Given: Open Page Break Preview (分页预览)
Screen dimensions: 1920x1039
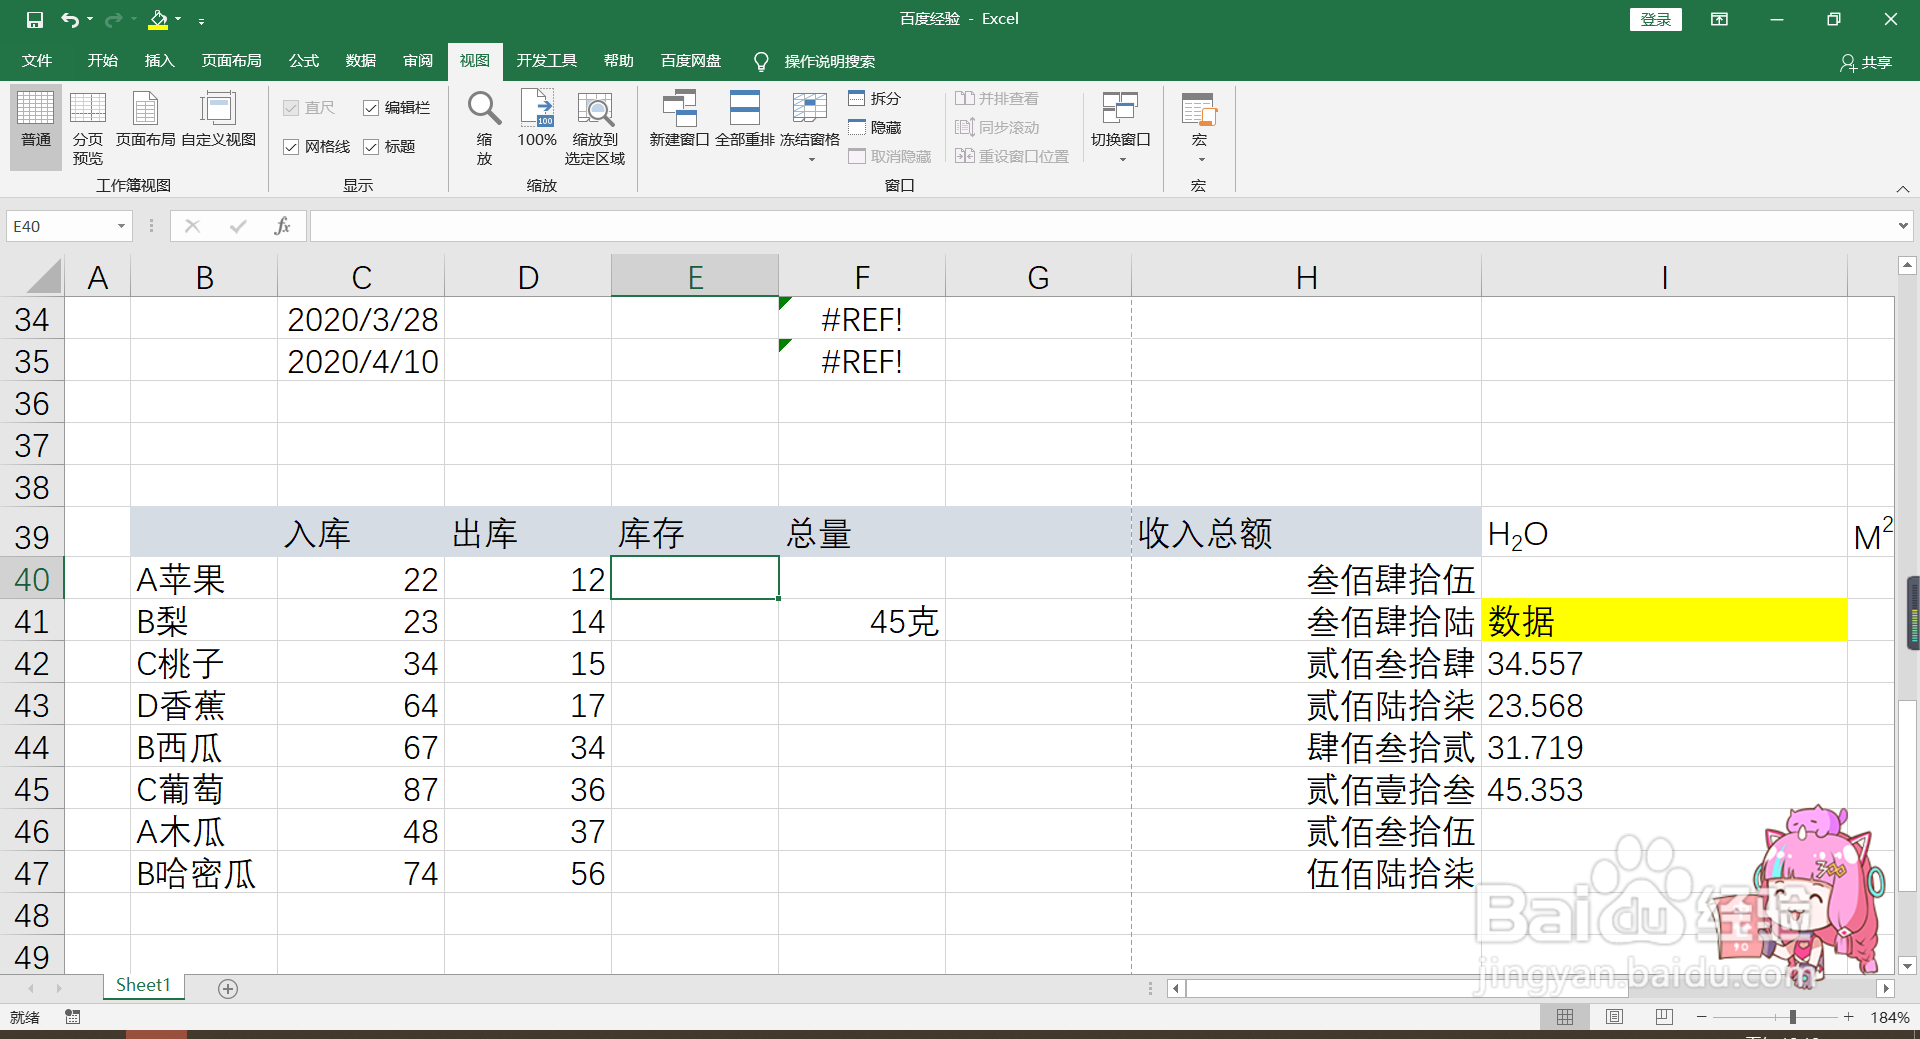Looking at the screenshot, I should click(88, 126).
